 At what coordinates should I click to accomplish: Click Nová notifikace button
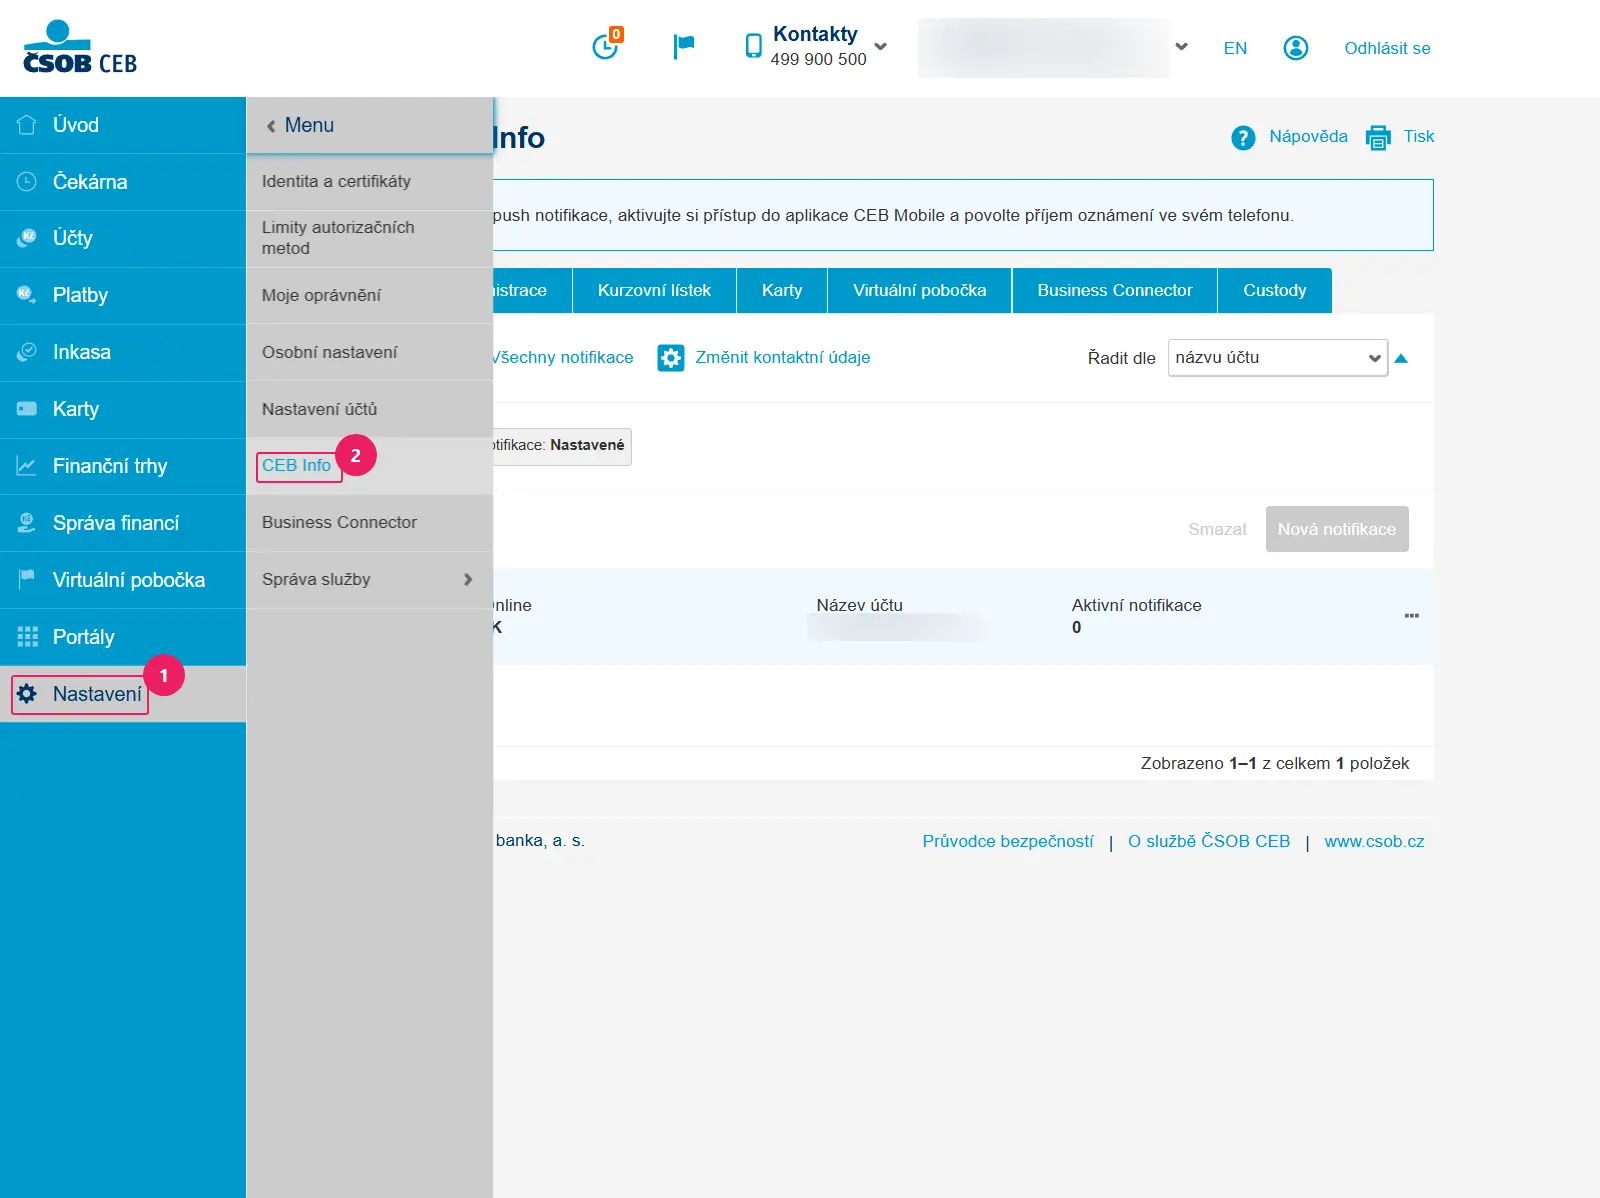(1337, 529)
